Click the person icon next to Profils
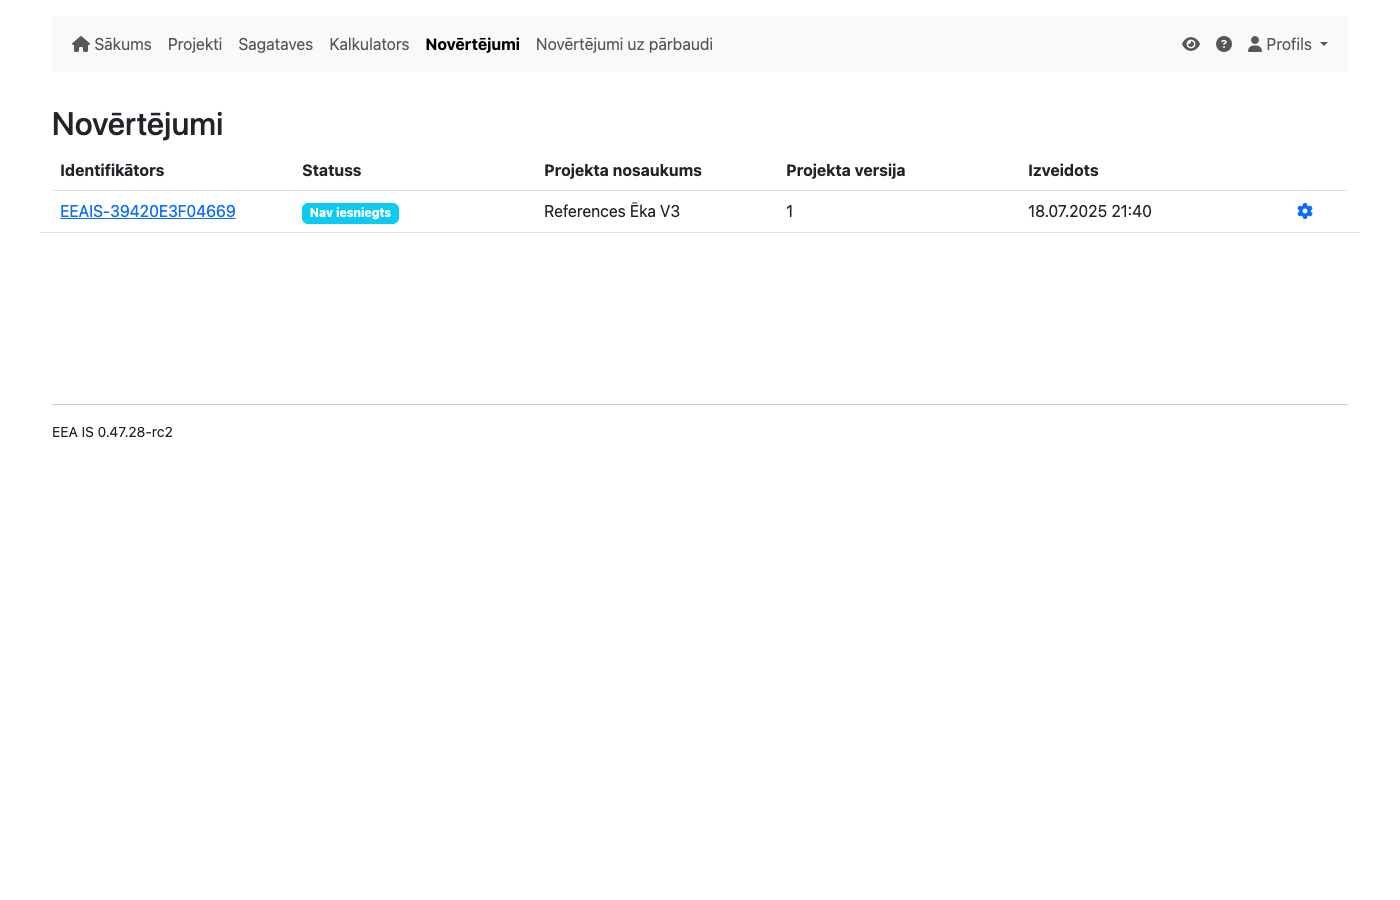Screen dimensions: 1400x900 (x=1254, y=44)
